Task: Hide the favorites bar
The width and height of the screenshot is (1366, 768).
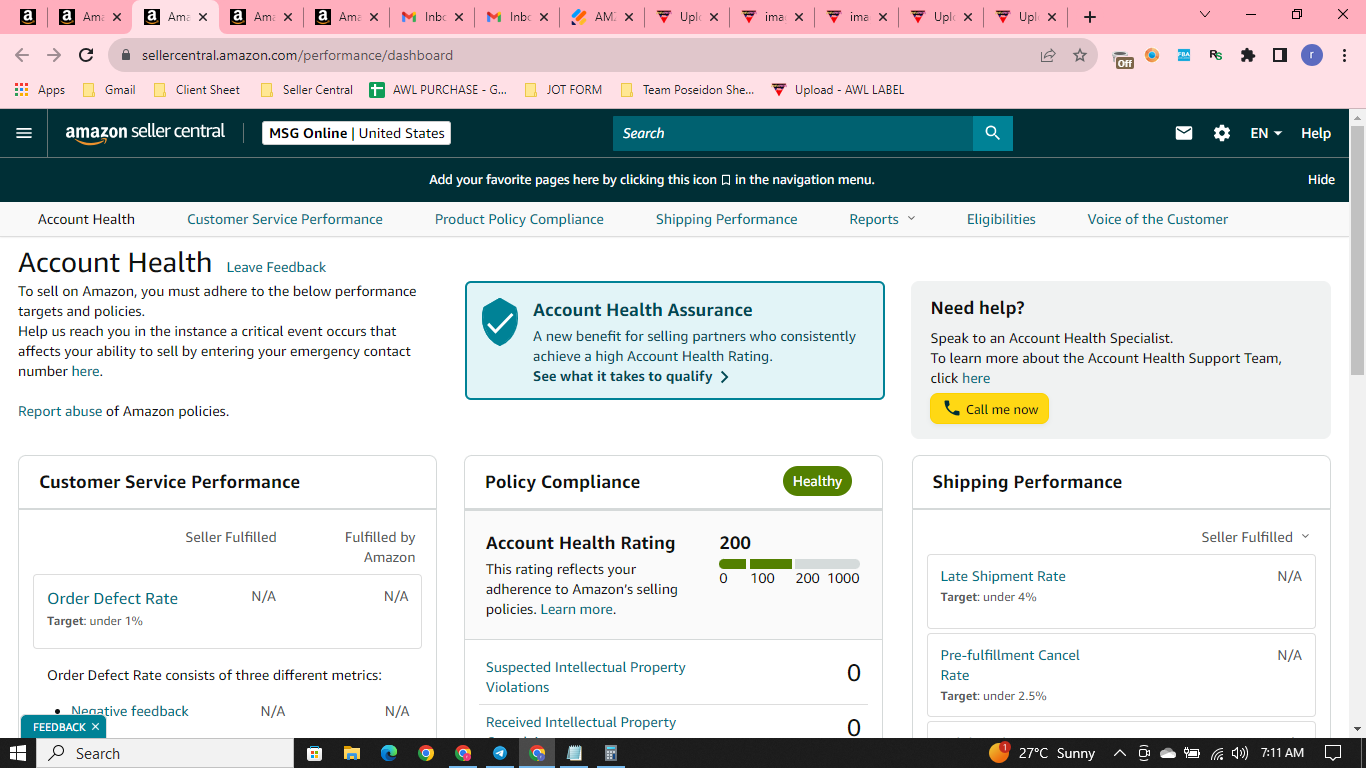Action: (x=1321, y=180)
